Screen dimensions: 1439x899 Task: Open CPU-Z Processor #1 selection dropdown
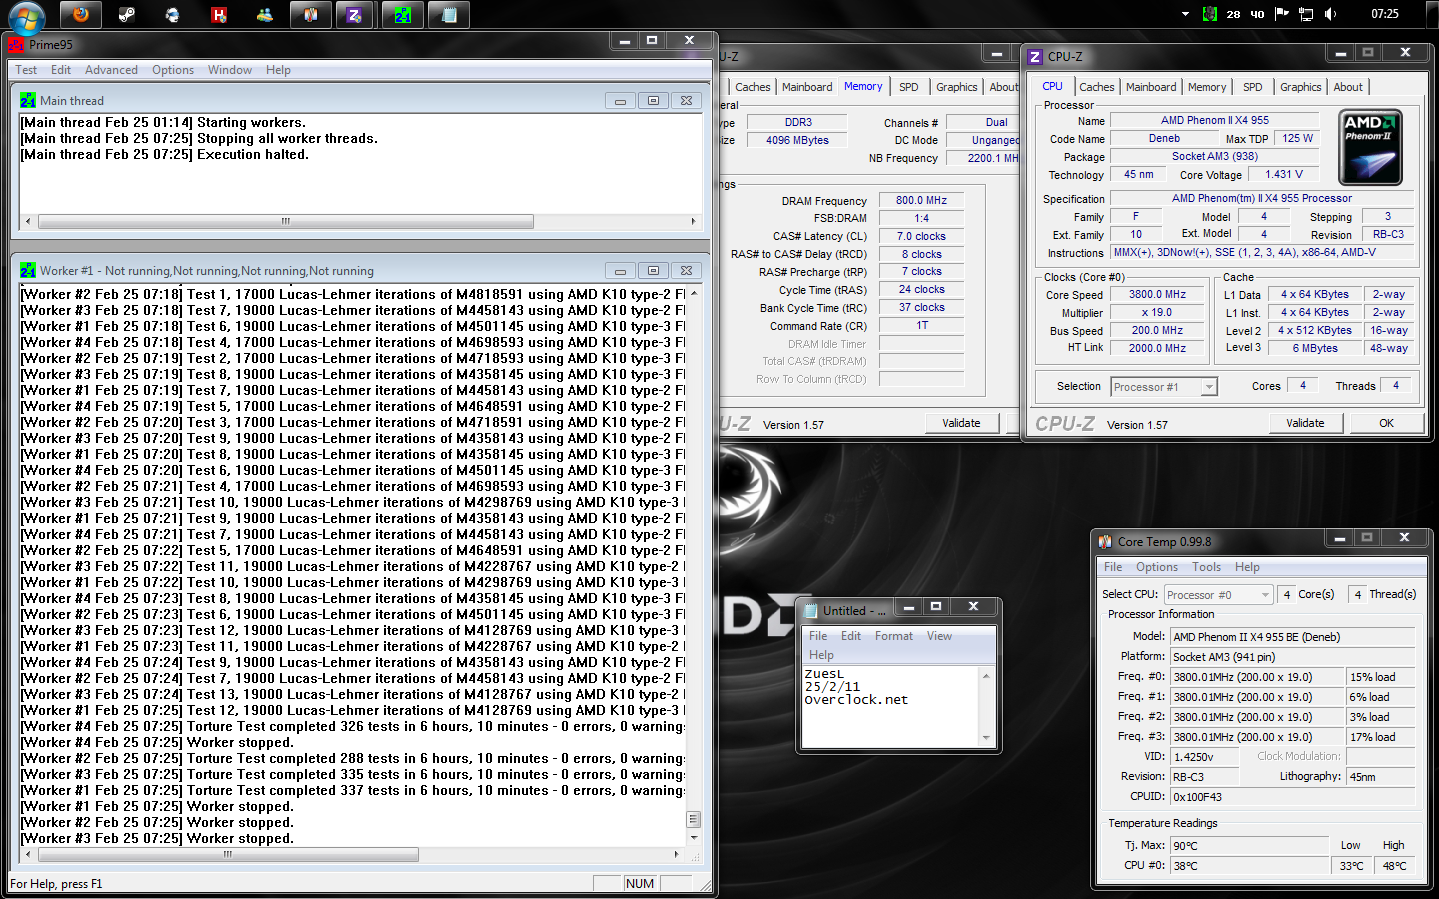coord(1164,387)
